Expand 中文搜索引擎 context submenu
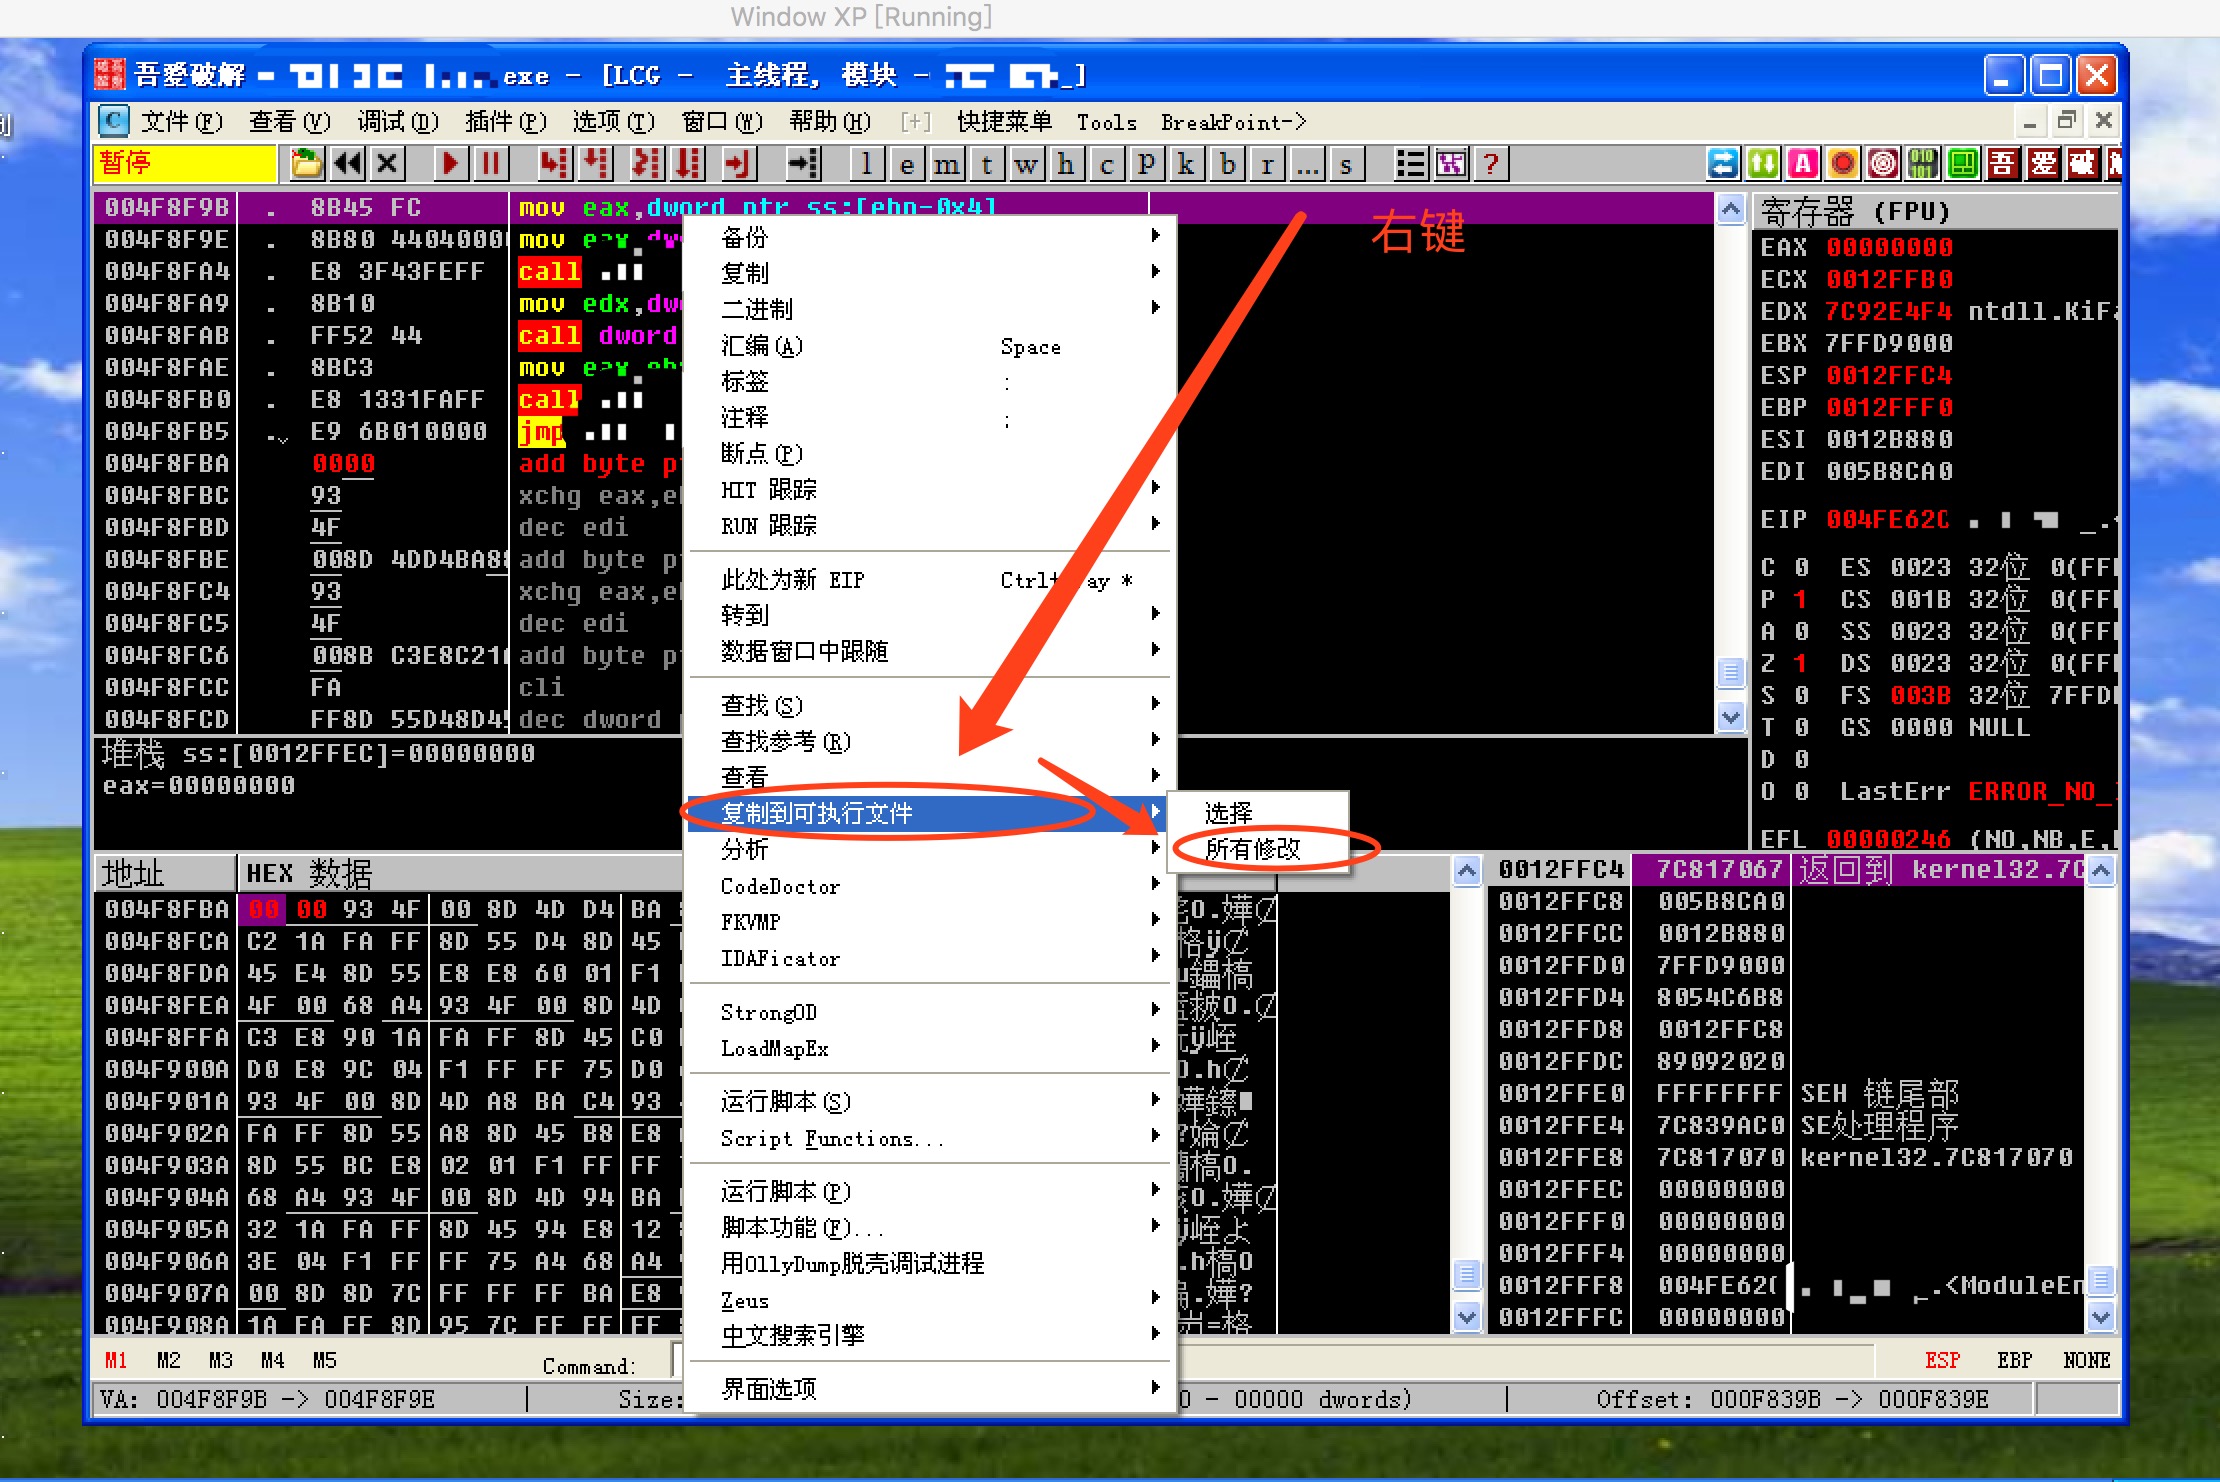This screenshot has width=2220, height=1482. [930, 1335]
